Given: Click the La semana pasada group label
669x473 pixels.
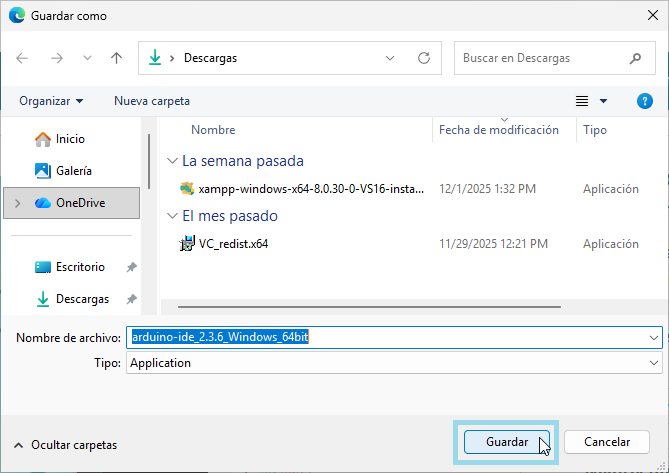Looking at the screenshot, I should (x=243, y=161).
